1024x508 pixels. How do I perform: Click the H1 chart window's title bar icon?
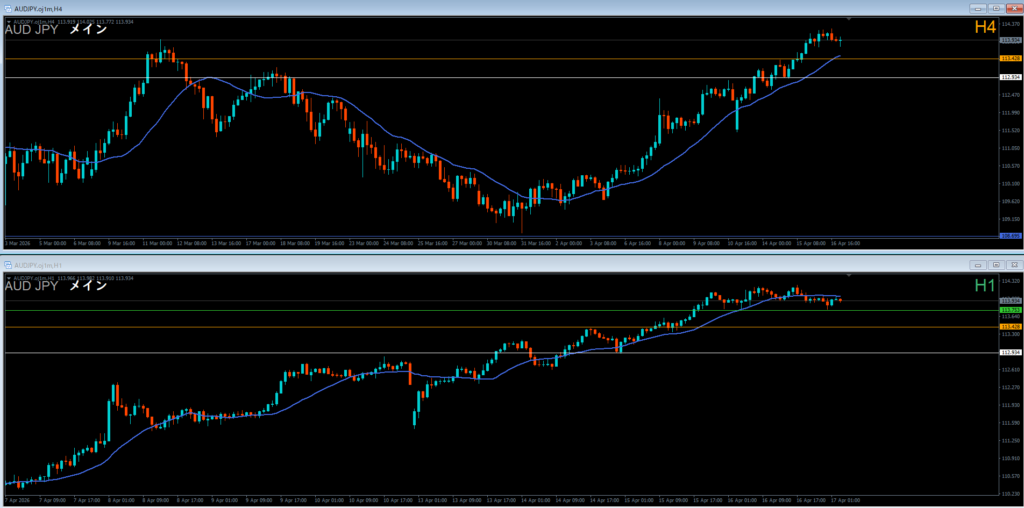(8, 265)
